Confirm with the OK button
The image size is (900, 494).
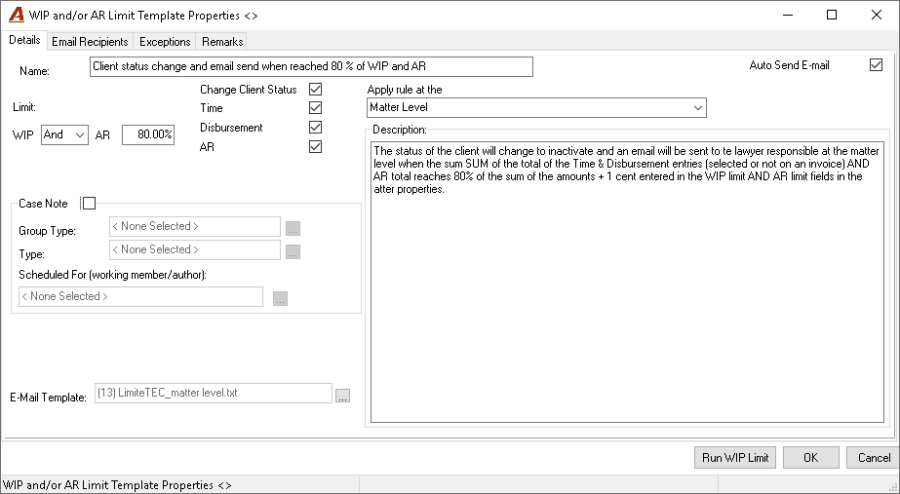810,457
